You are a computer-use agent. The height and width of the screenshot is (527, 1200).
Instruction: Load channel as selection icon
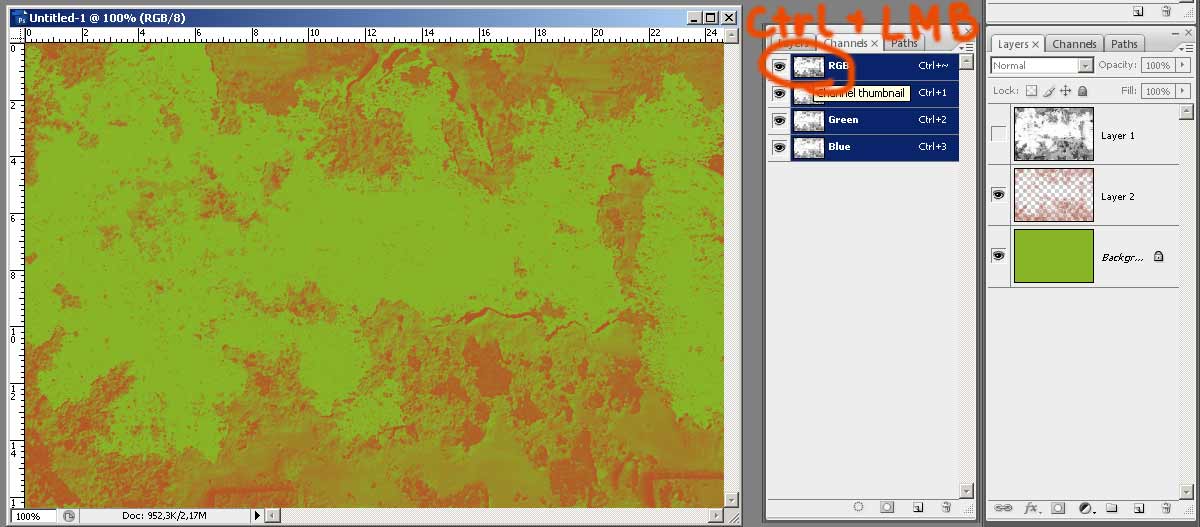(858, 507)
